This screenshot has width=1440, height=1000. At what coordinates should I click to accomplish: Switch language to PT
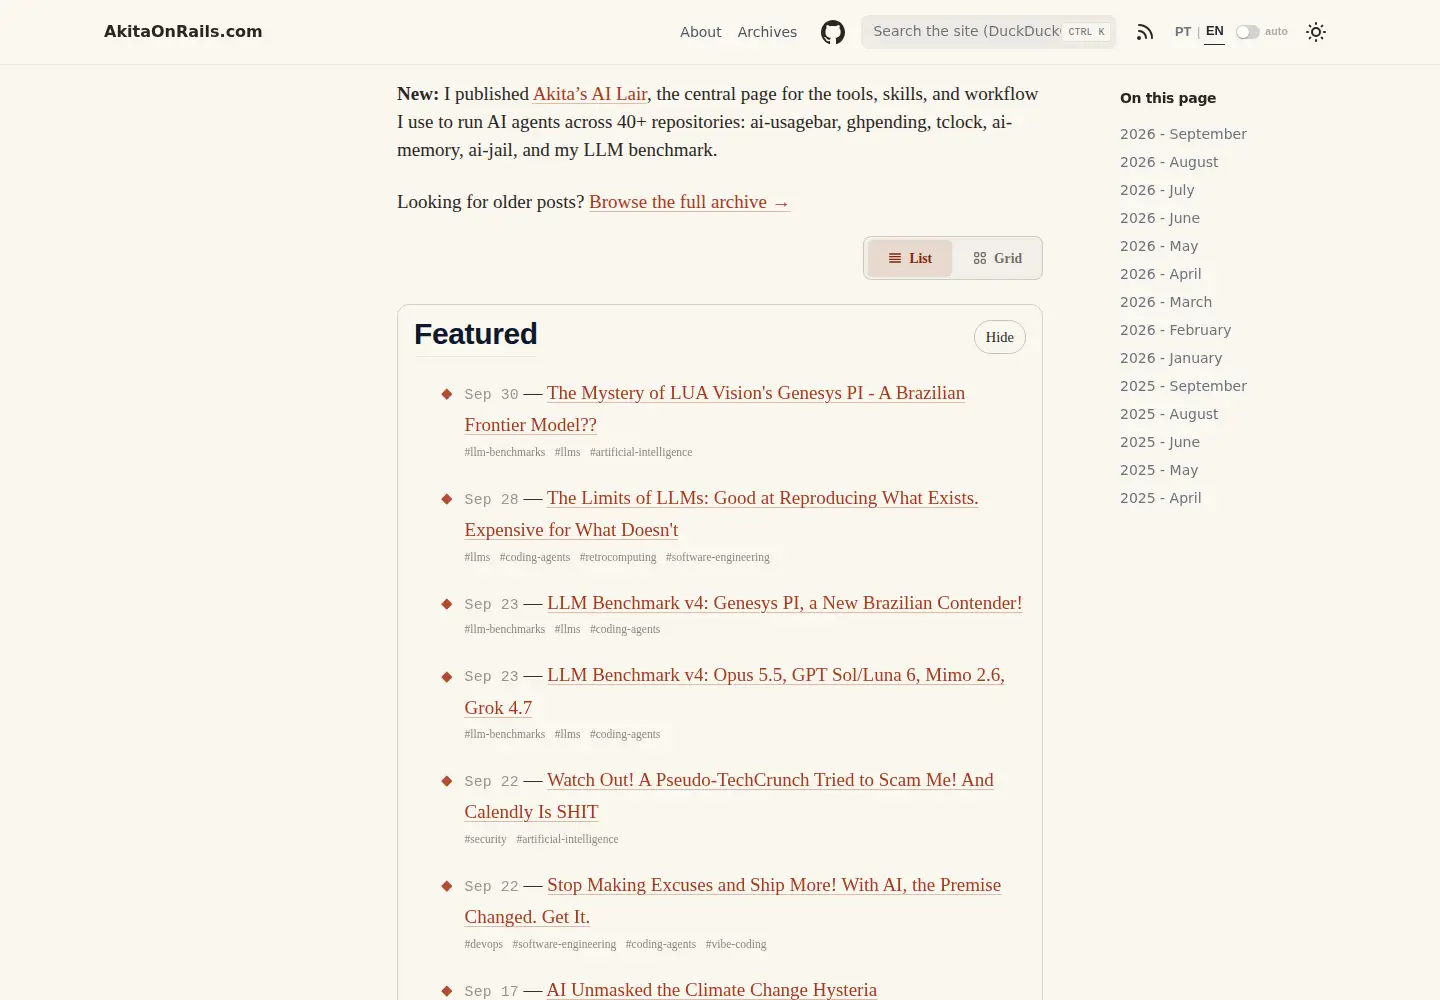[1183, 32]
